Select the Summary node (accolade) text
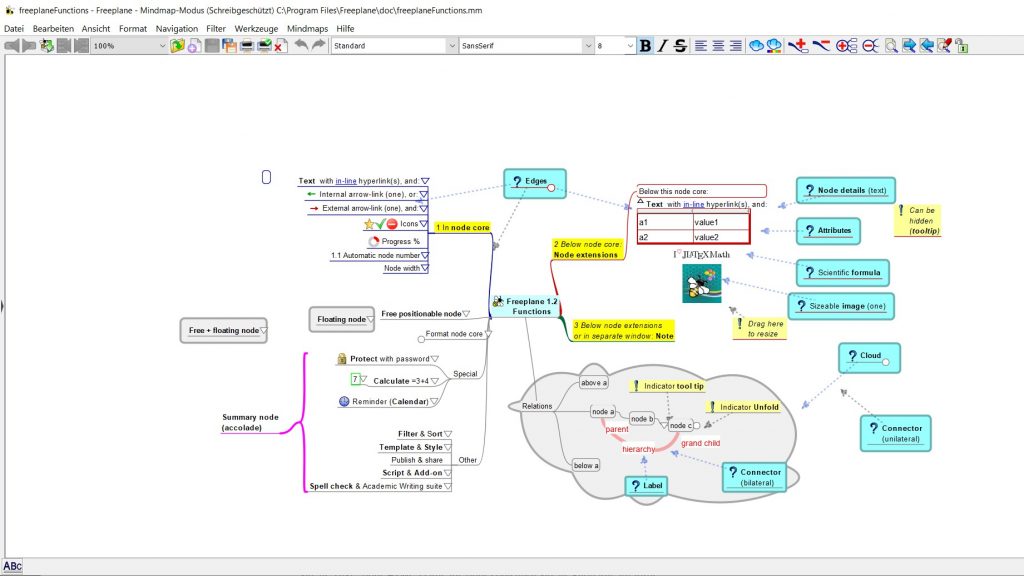The height and width of the screenshot is (576, 1024). click(x=250, y=423)
